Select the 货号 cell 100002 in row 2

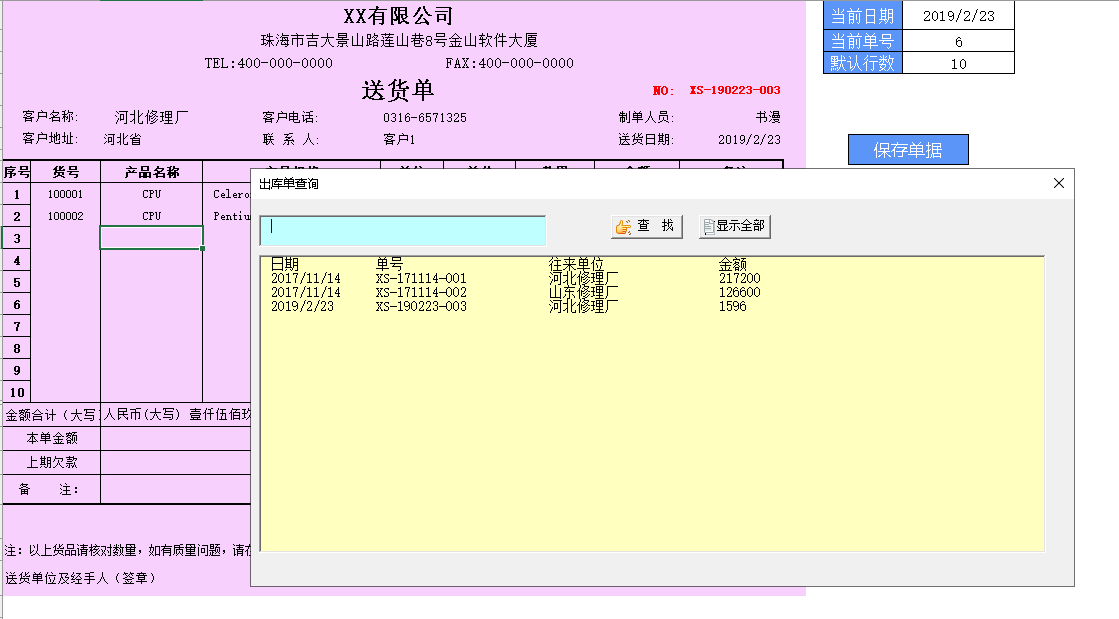(x=65, y=216)
